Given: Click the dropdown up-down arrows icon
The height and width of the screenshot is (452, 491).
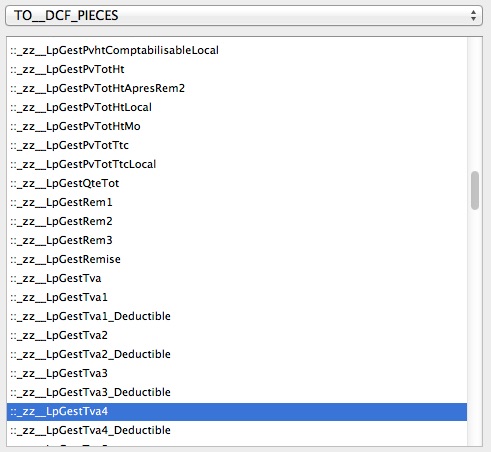Looking at the screenshot, I should pyautogui.click(x=473, y=15).
